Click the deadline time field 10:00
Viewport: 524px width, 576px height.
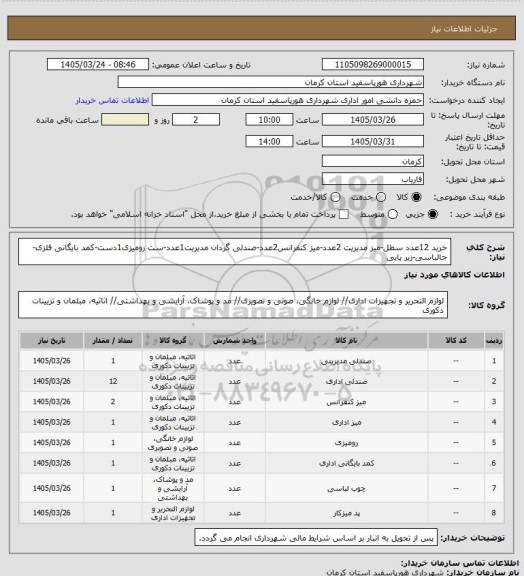269,120
